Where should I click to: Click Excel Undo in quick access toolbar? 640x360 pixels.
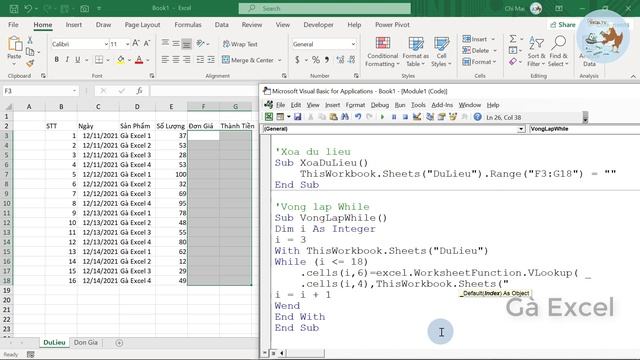click(28, 8)
